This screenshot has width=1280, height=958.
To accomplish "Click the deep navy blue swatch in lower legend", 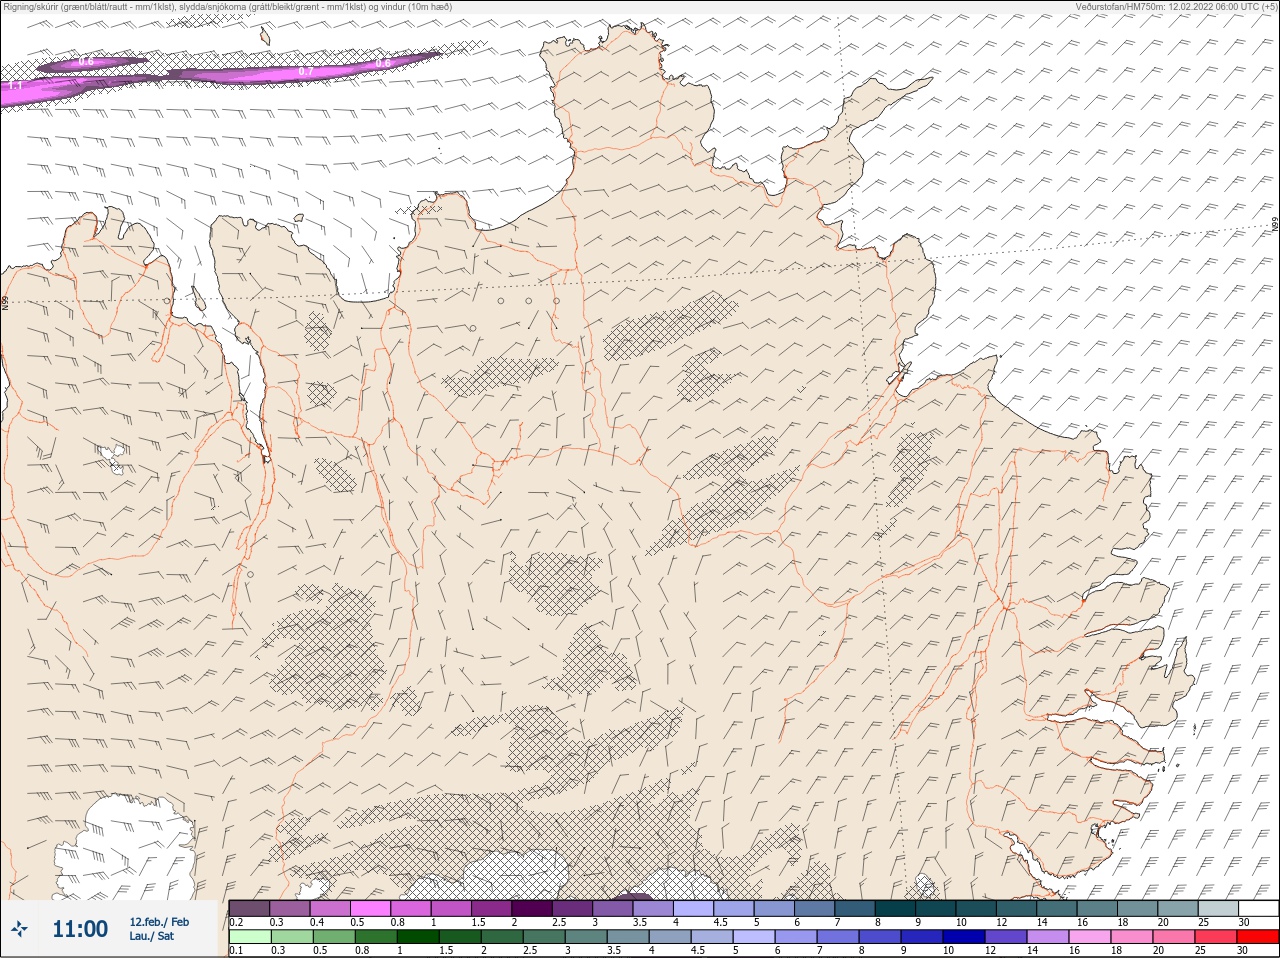I will click(964, 937).
